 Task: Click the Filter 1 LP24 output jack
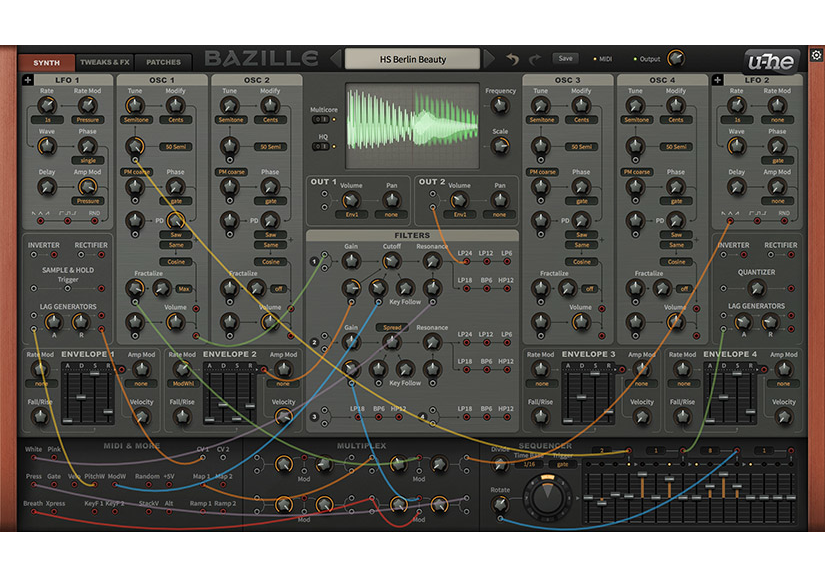pos(466,261)
